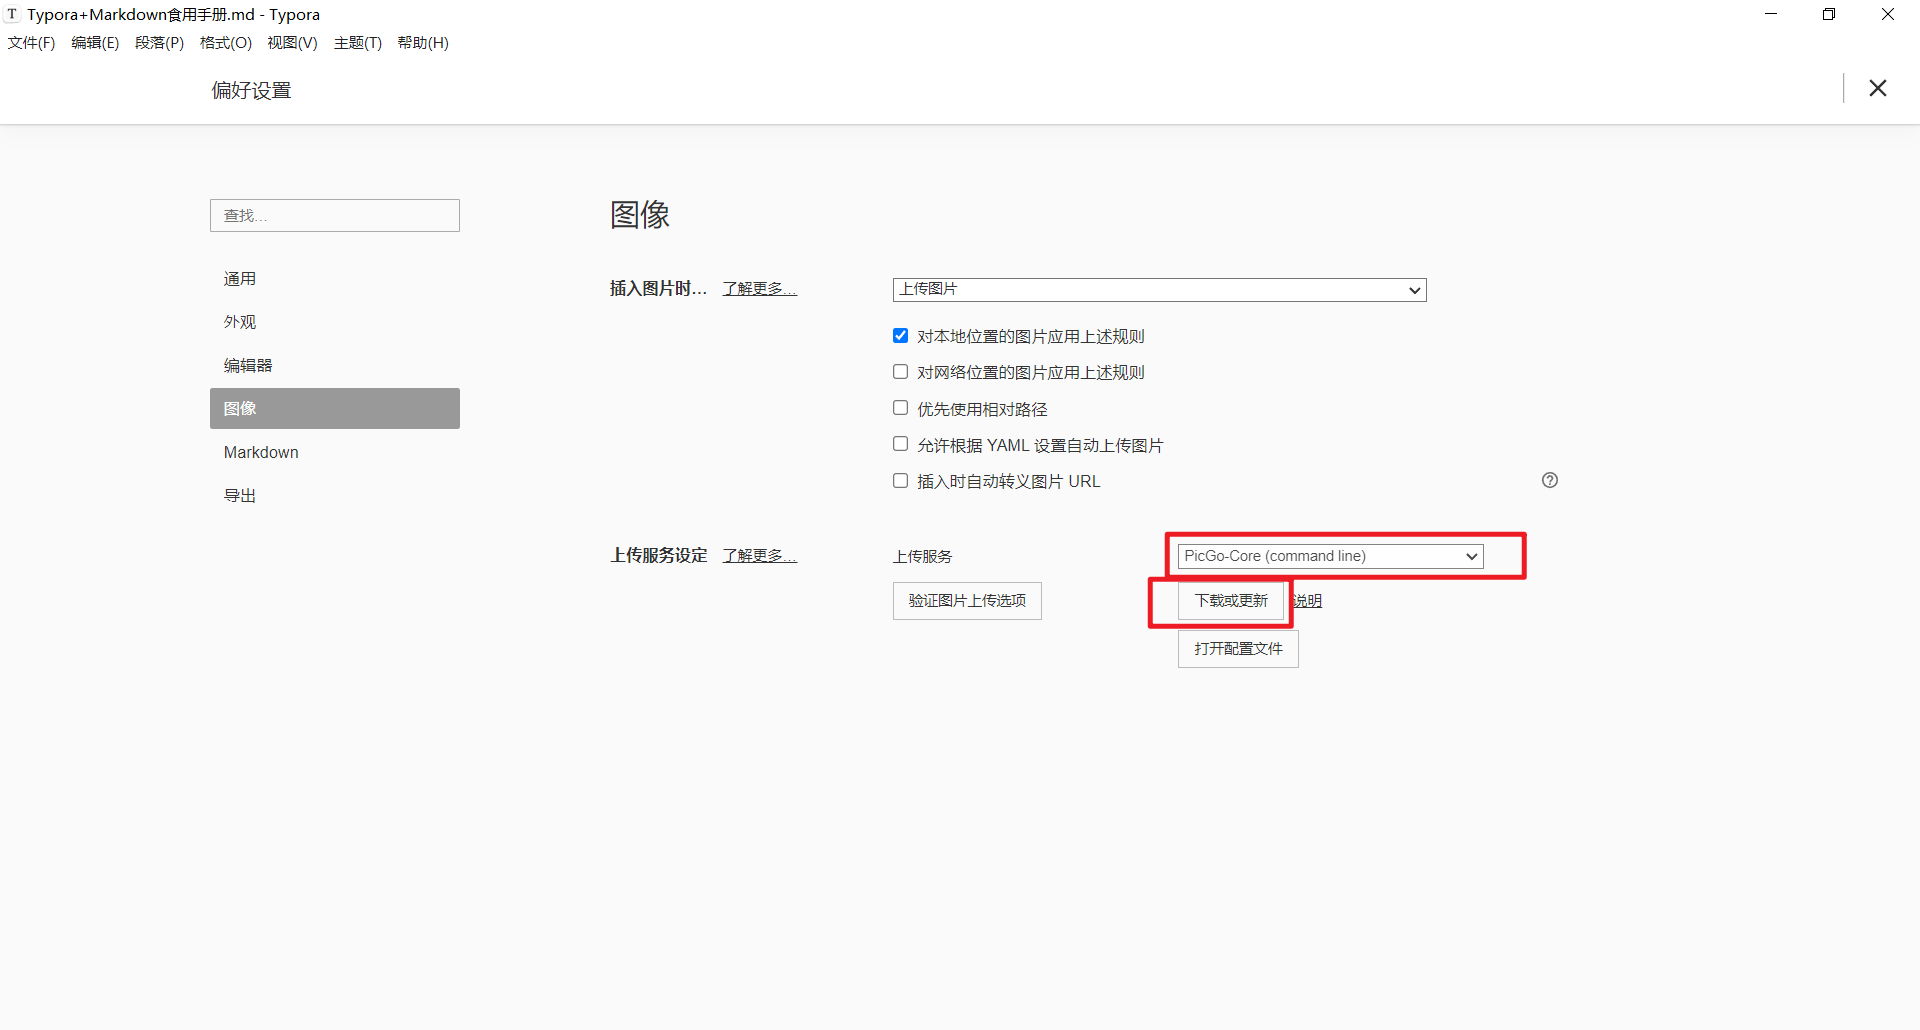1920x1030 pixels.
Task: Click the 打开配置文件 button
Action: (x=1238, y=649)
